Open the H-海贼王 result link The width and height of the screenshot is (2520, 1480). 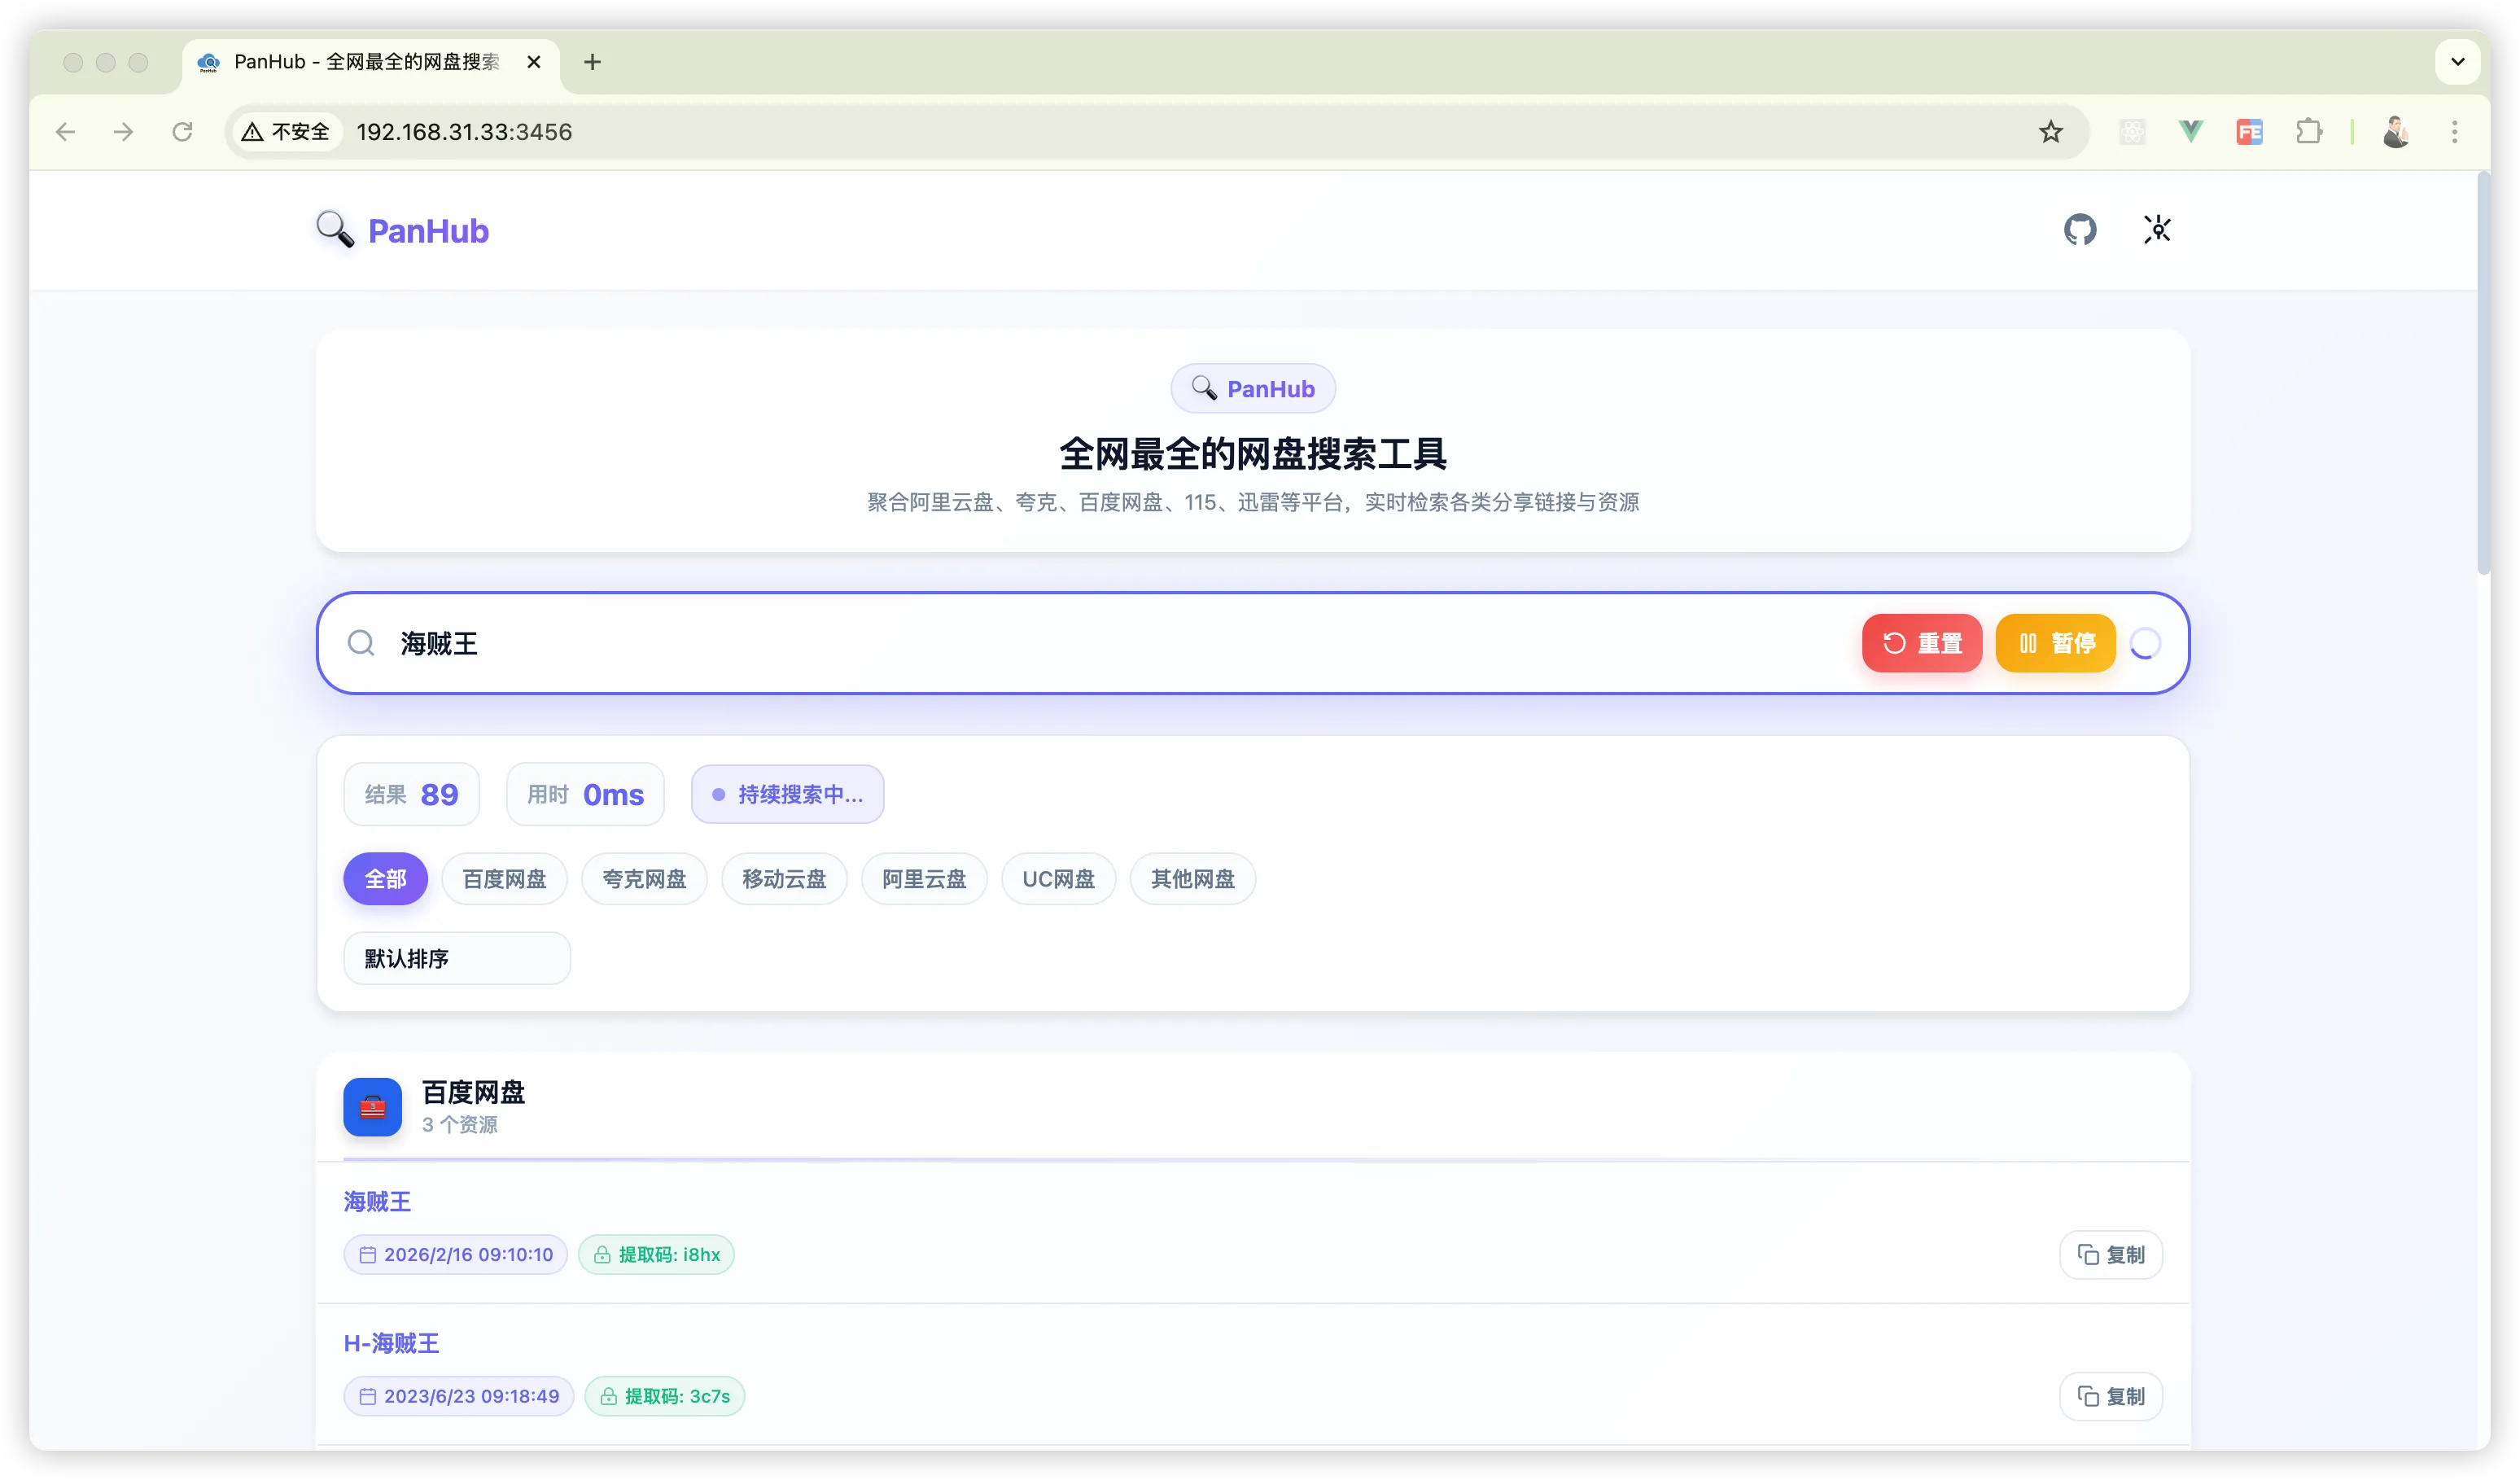(391, 1343)
